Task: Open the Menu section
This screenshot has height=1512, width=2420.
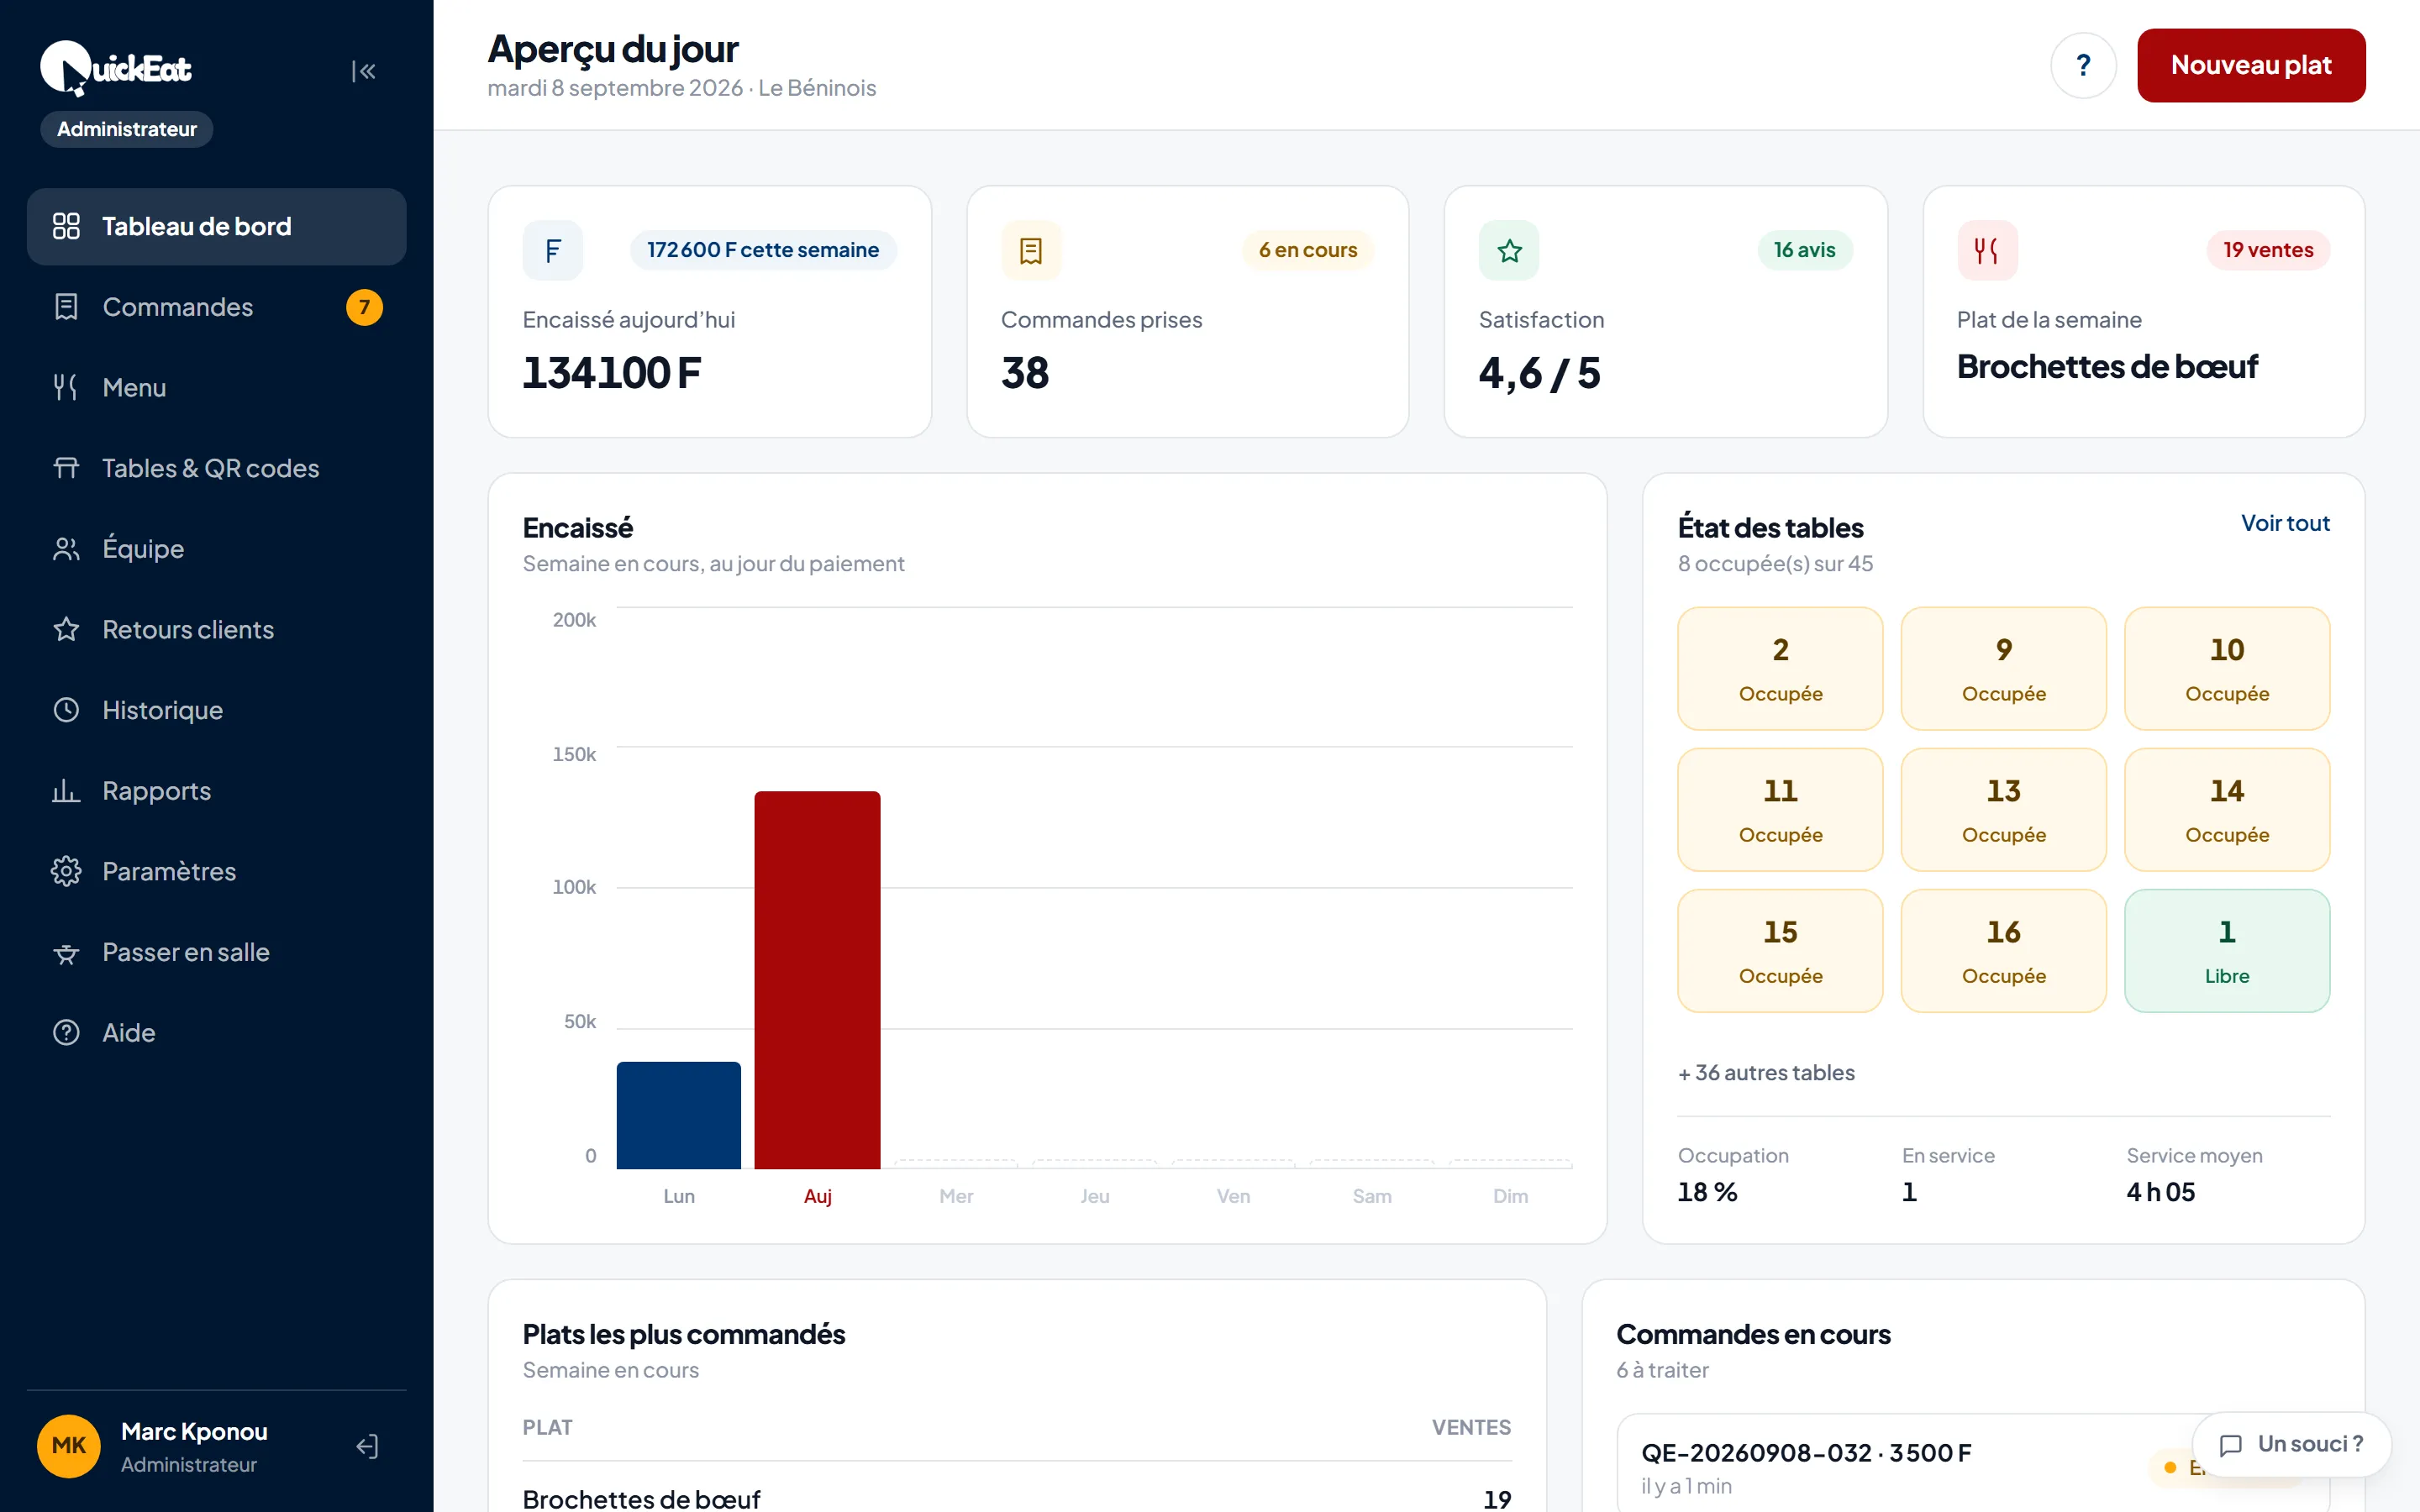Action: [216, 388]
